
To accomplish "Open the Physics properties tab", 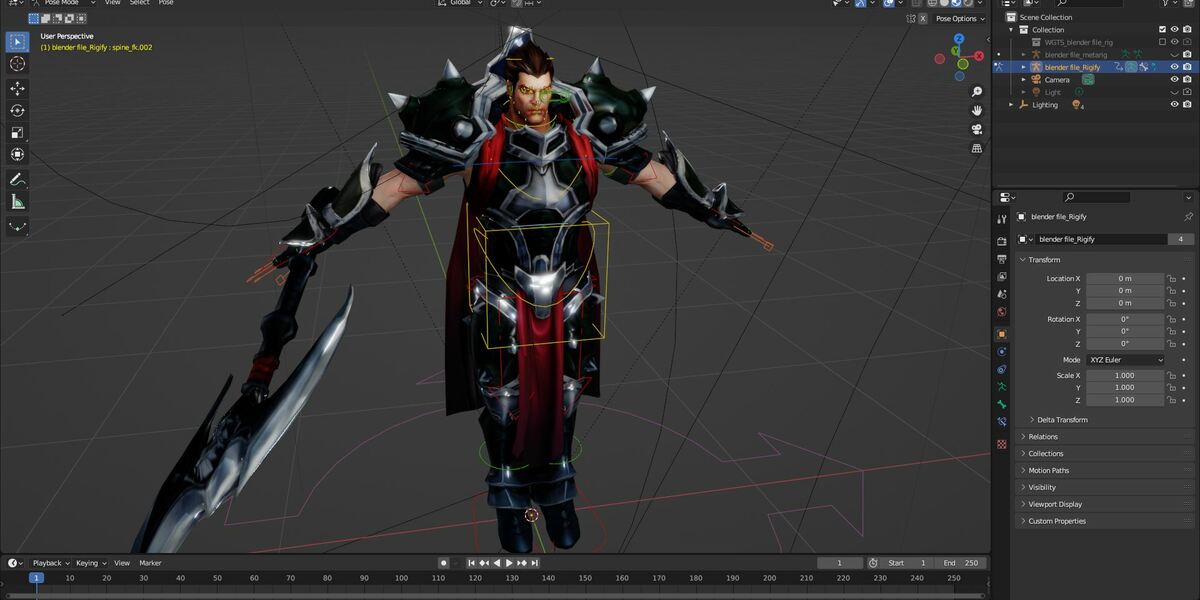I will (1001, 352).
